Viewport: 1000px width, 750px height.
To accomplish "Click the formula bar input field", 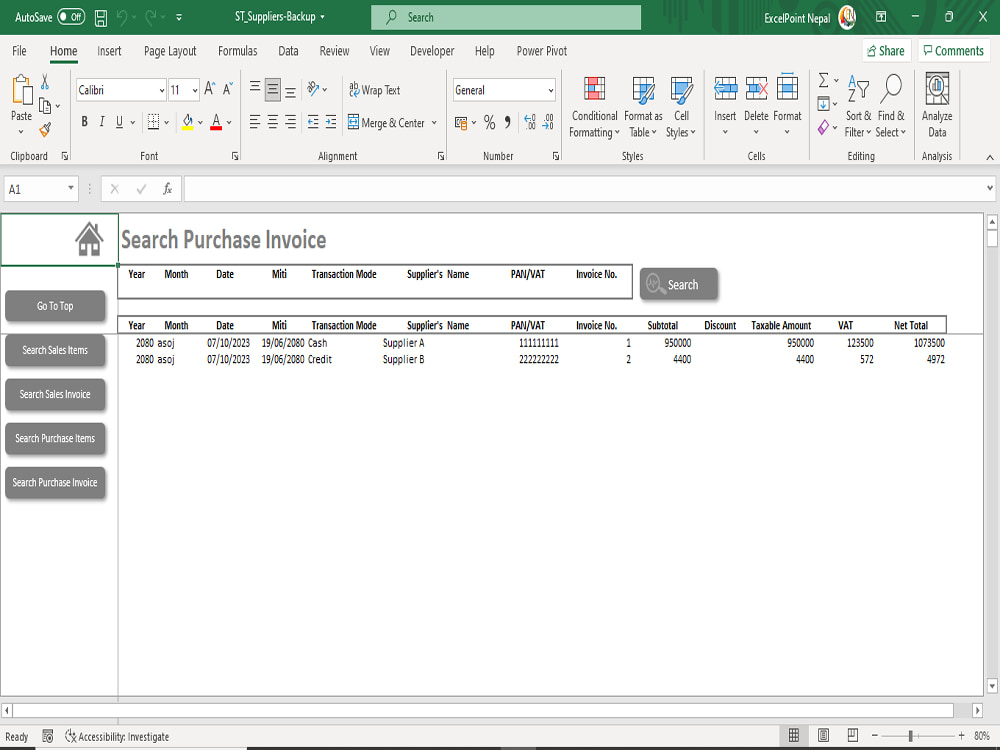I will pyautogui.click(x=584, y=189).
